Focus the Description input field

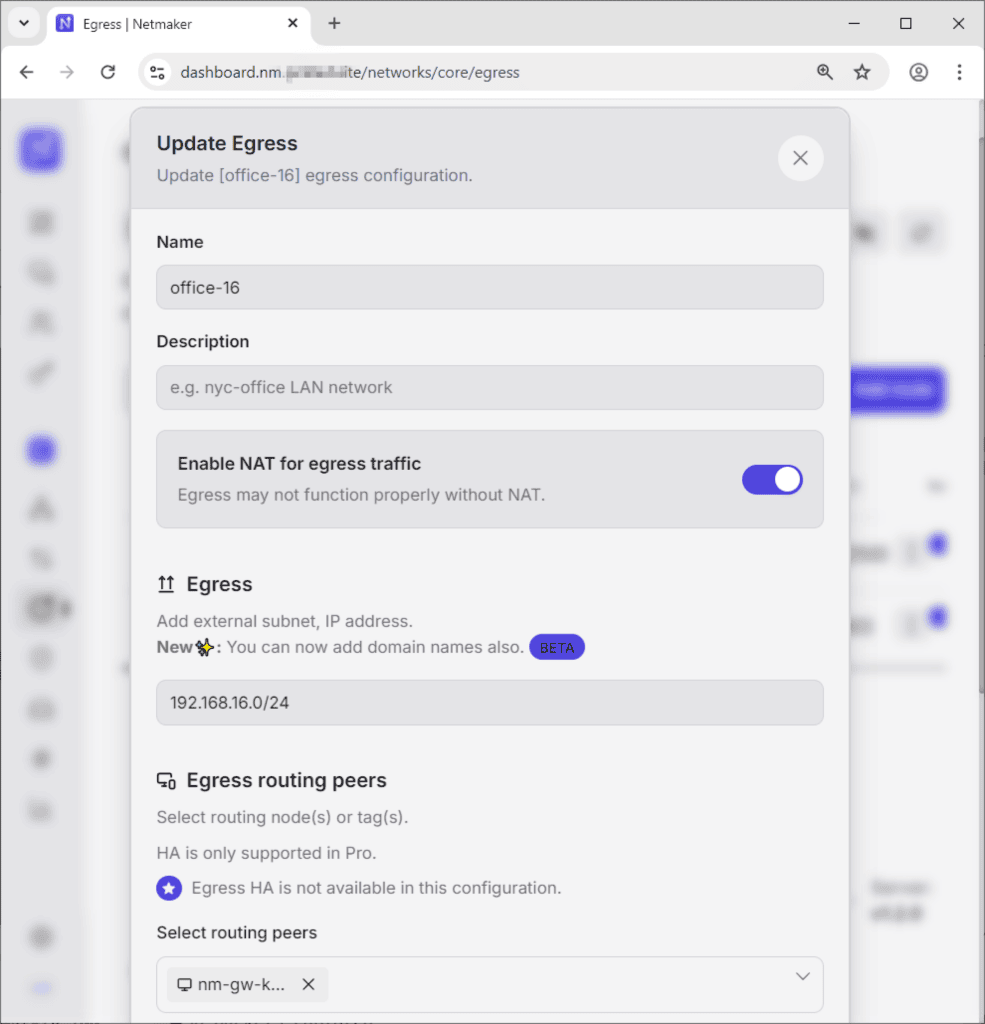pos(489,387)
